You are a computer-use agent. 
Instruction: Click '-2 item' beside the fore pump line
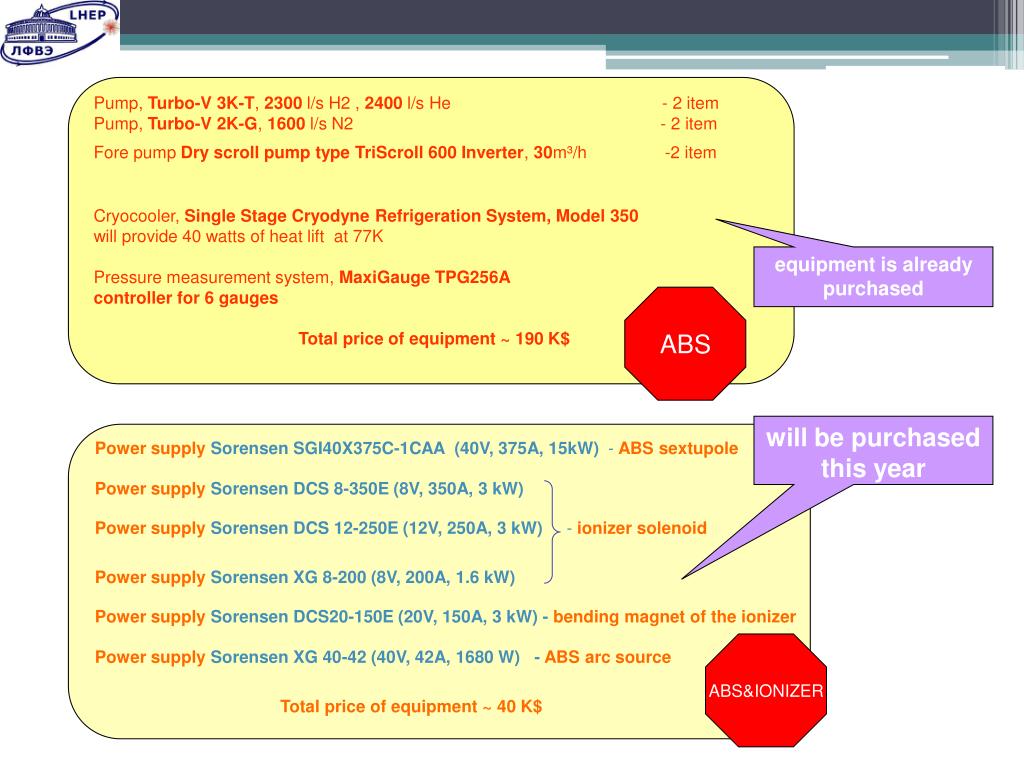point(690,153)
